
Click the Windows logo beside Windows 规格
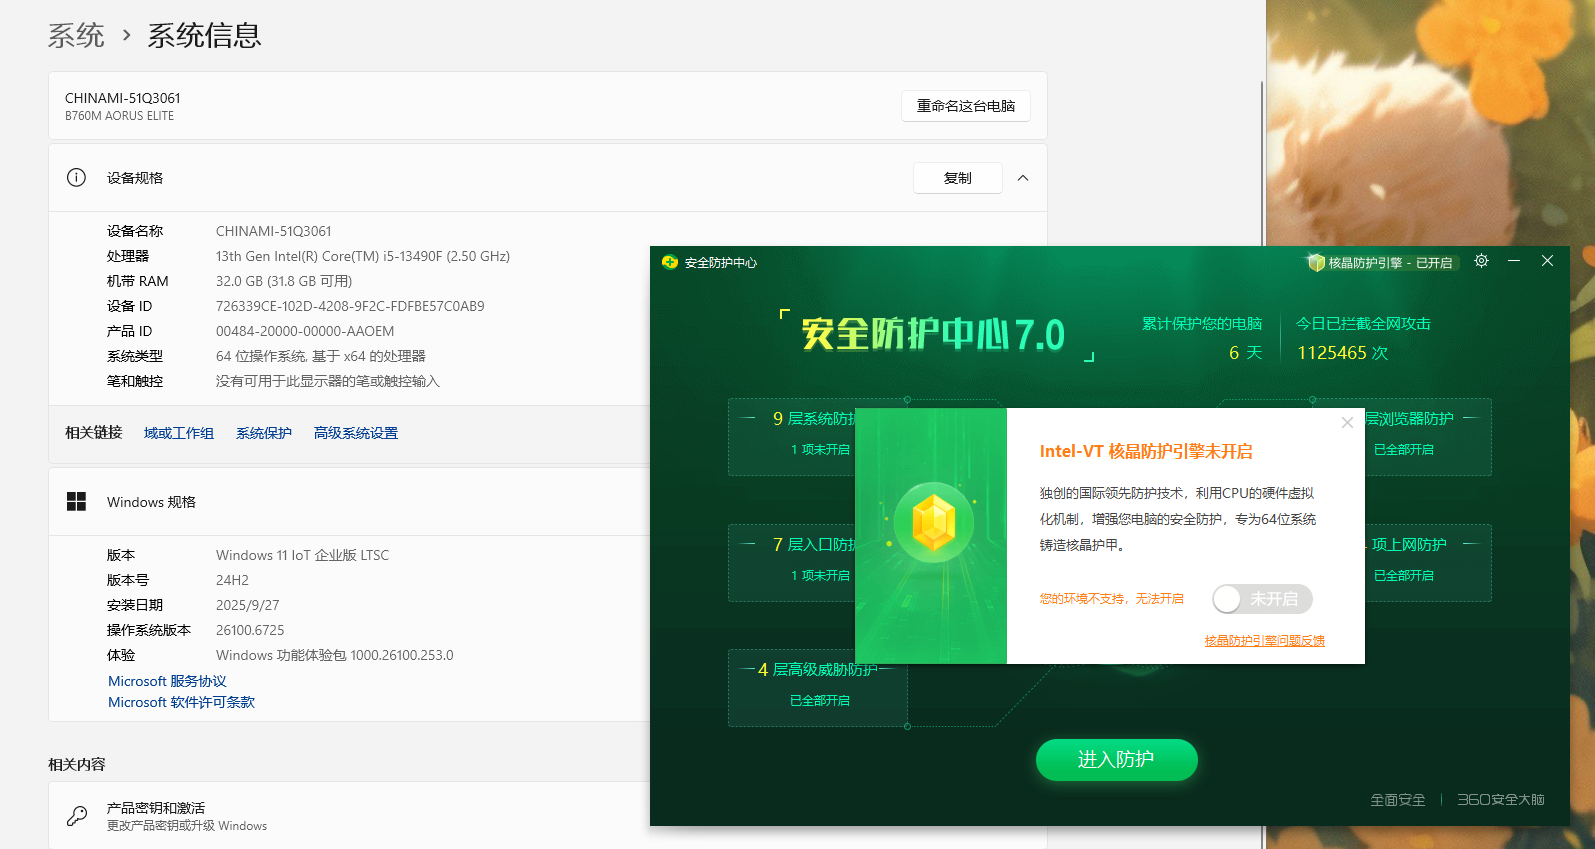click(76, 501)
